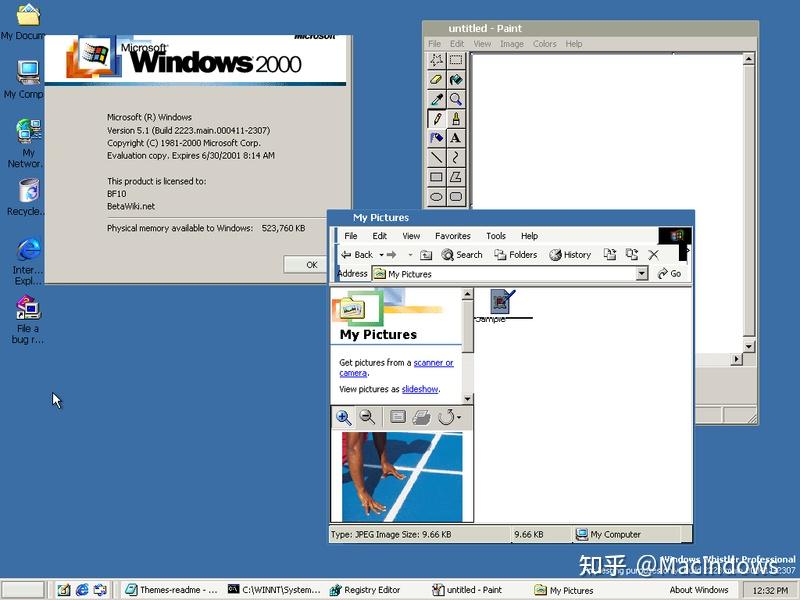This screenshot has height=600, width=800.
Task: Expand the Back button dropdown arrow
Action: [384, 255]
